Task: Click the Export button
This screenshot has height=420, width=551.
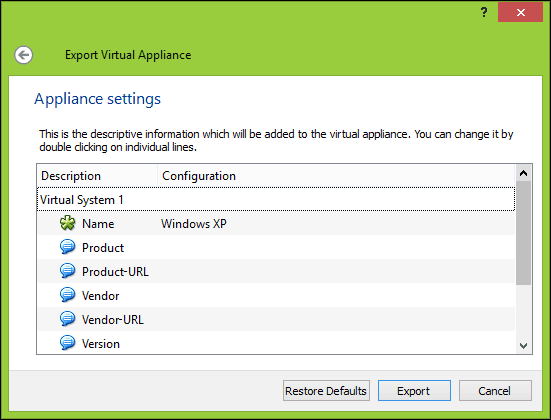Action: coord(414,390)
